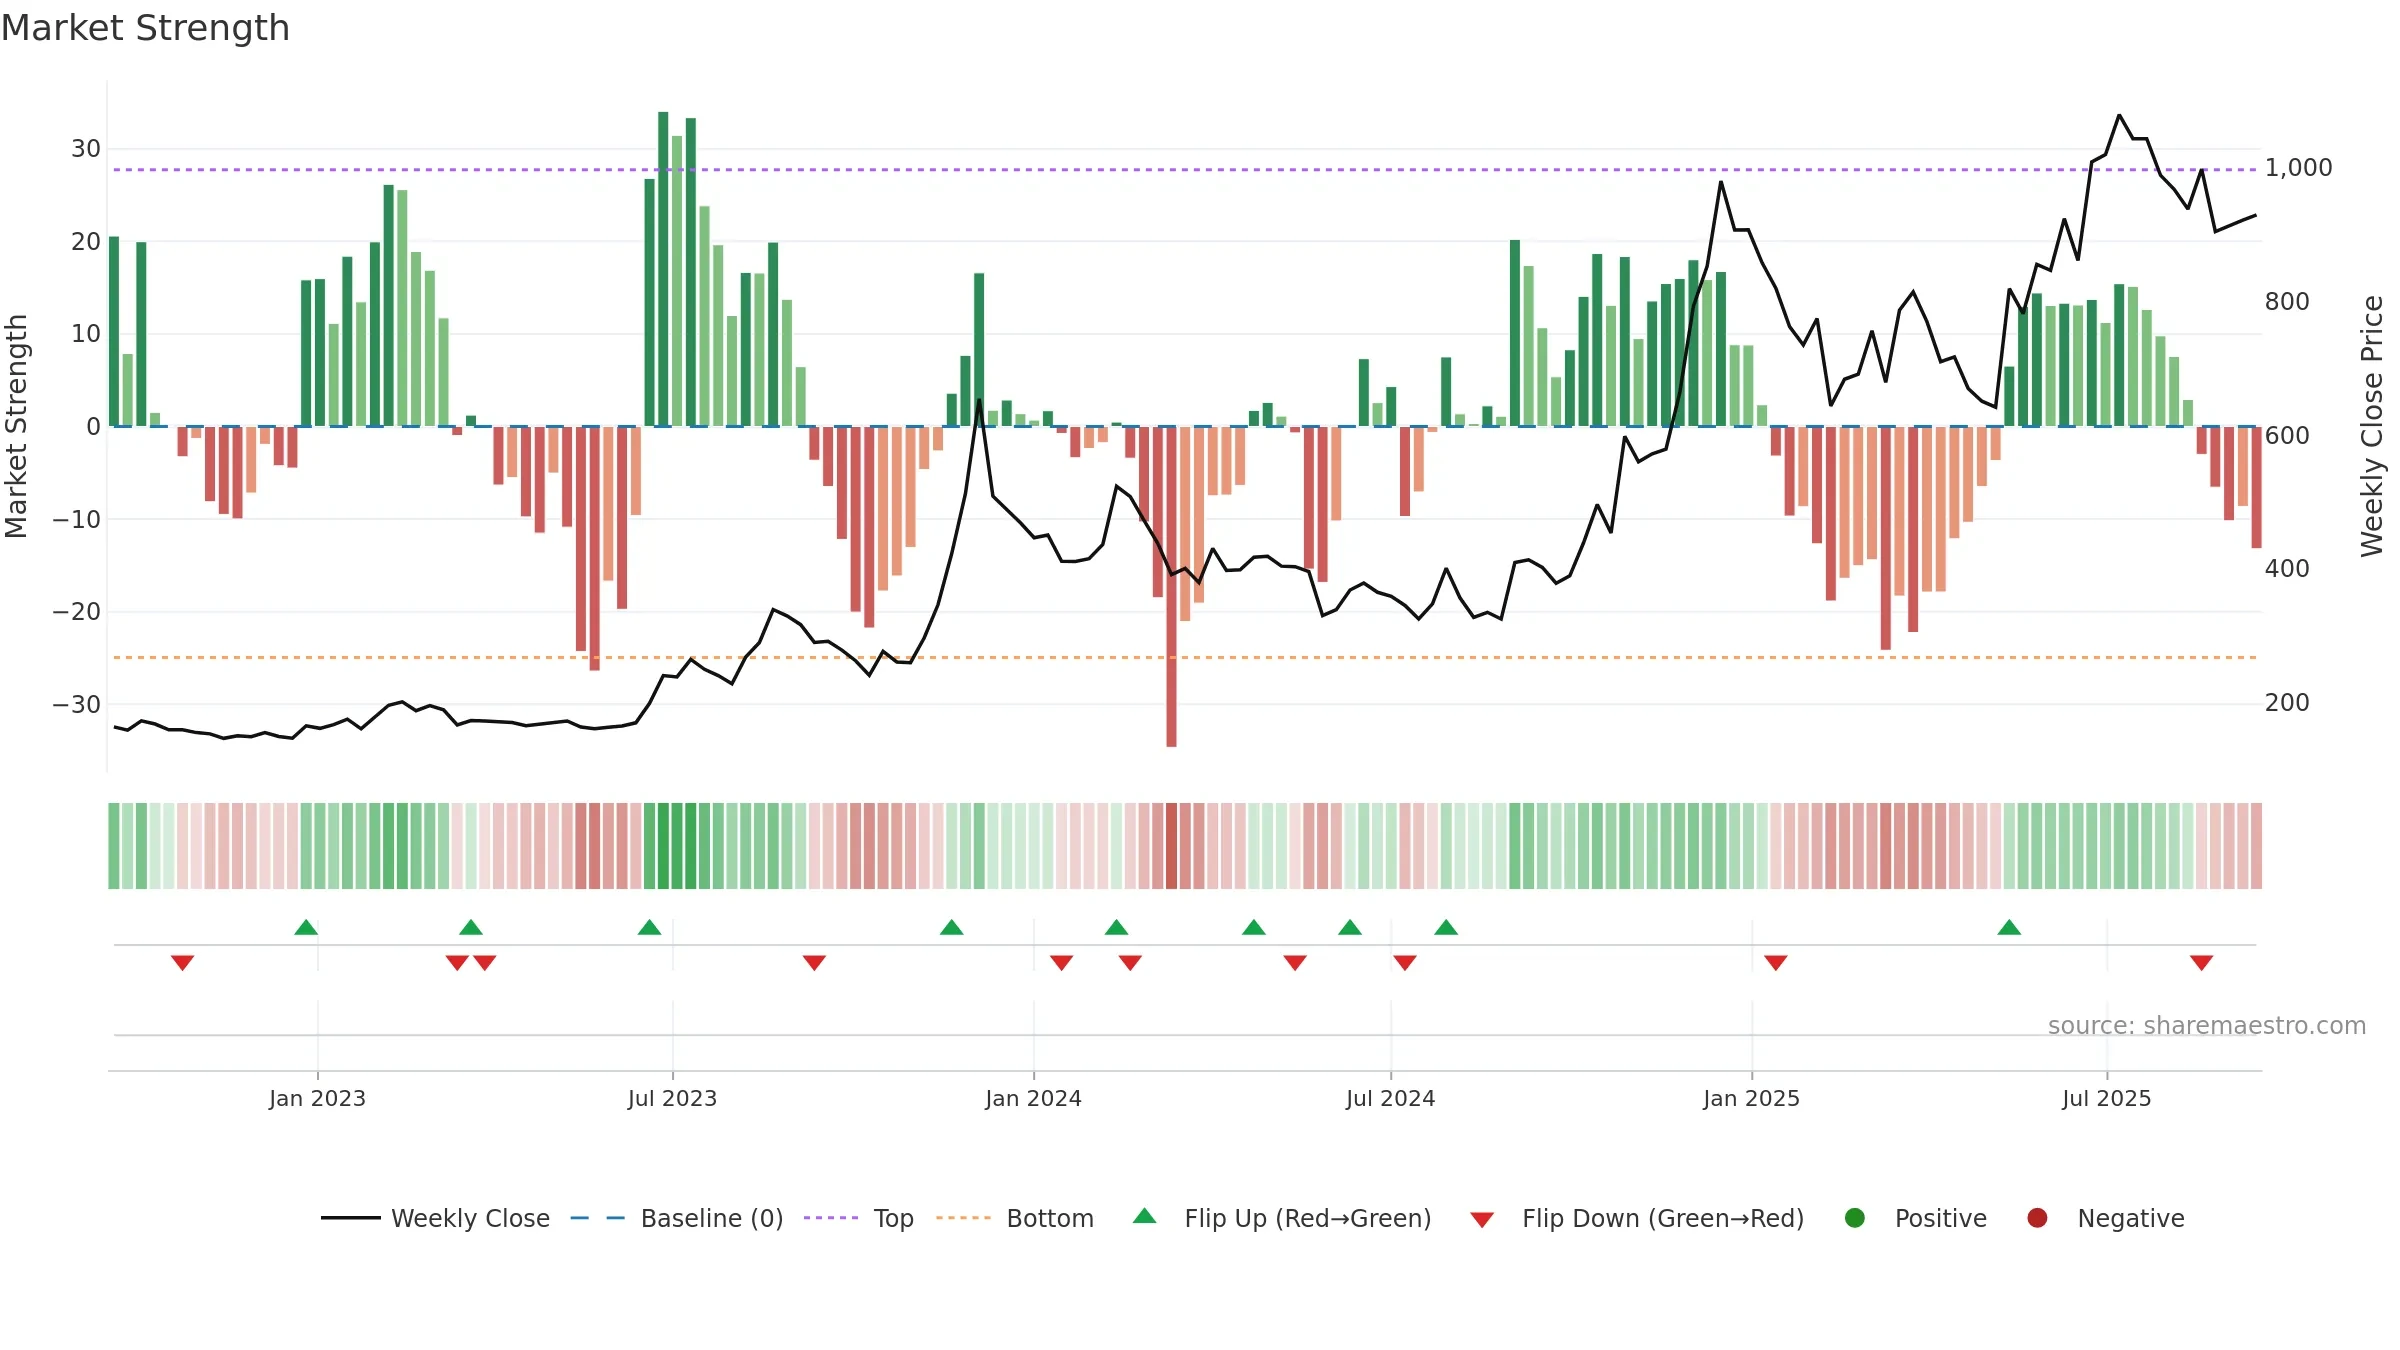Click the first flip-down marker before Jan 2023
2400x1350 pixels.
[182, 962]
